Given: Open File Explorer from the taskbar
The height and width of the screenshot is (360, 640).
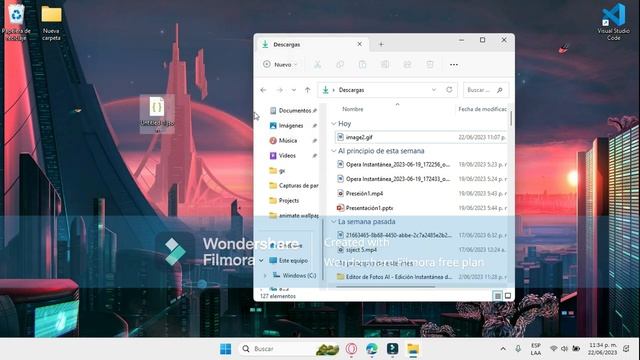Looking at the screenshot, I should tap(413, 349).
